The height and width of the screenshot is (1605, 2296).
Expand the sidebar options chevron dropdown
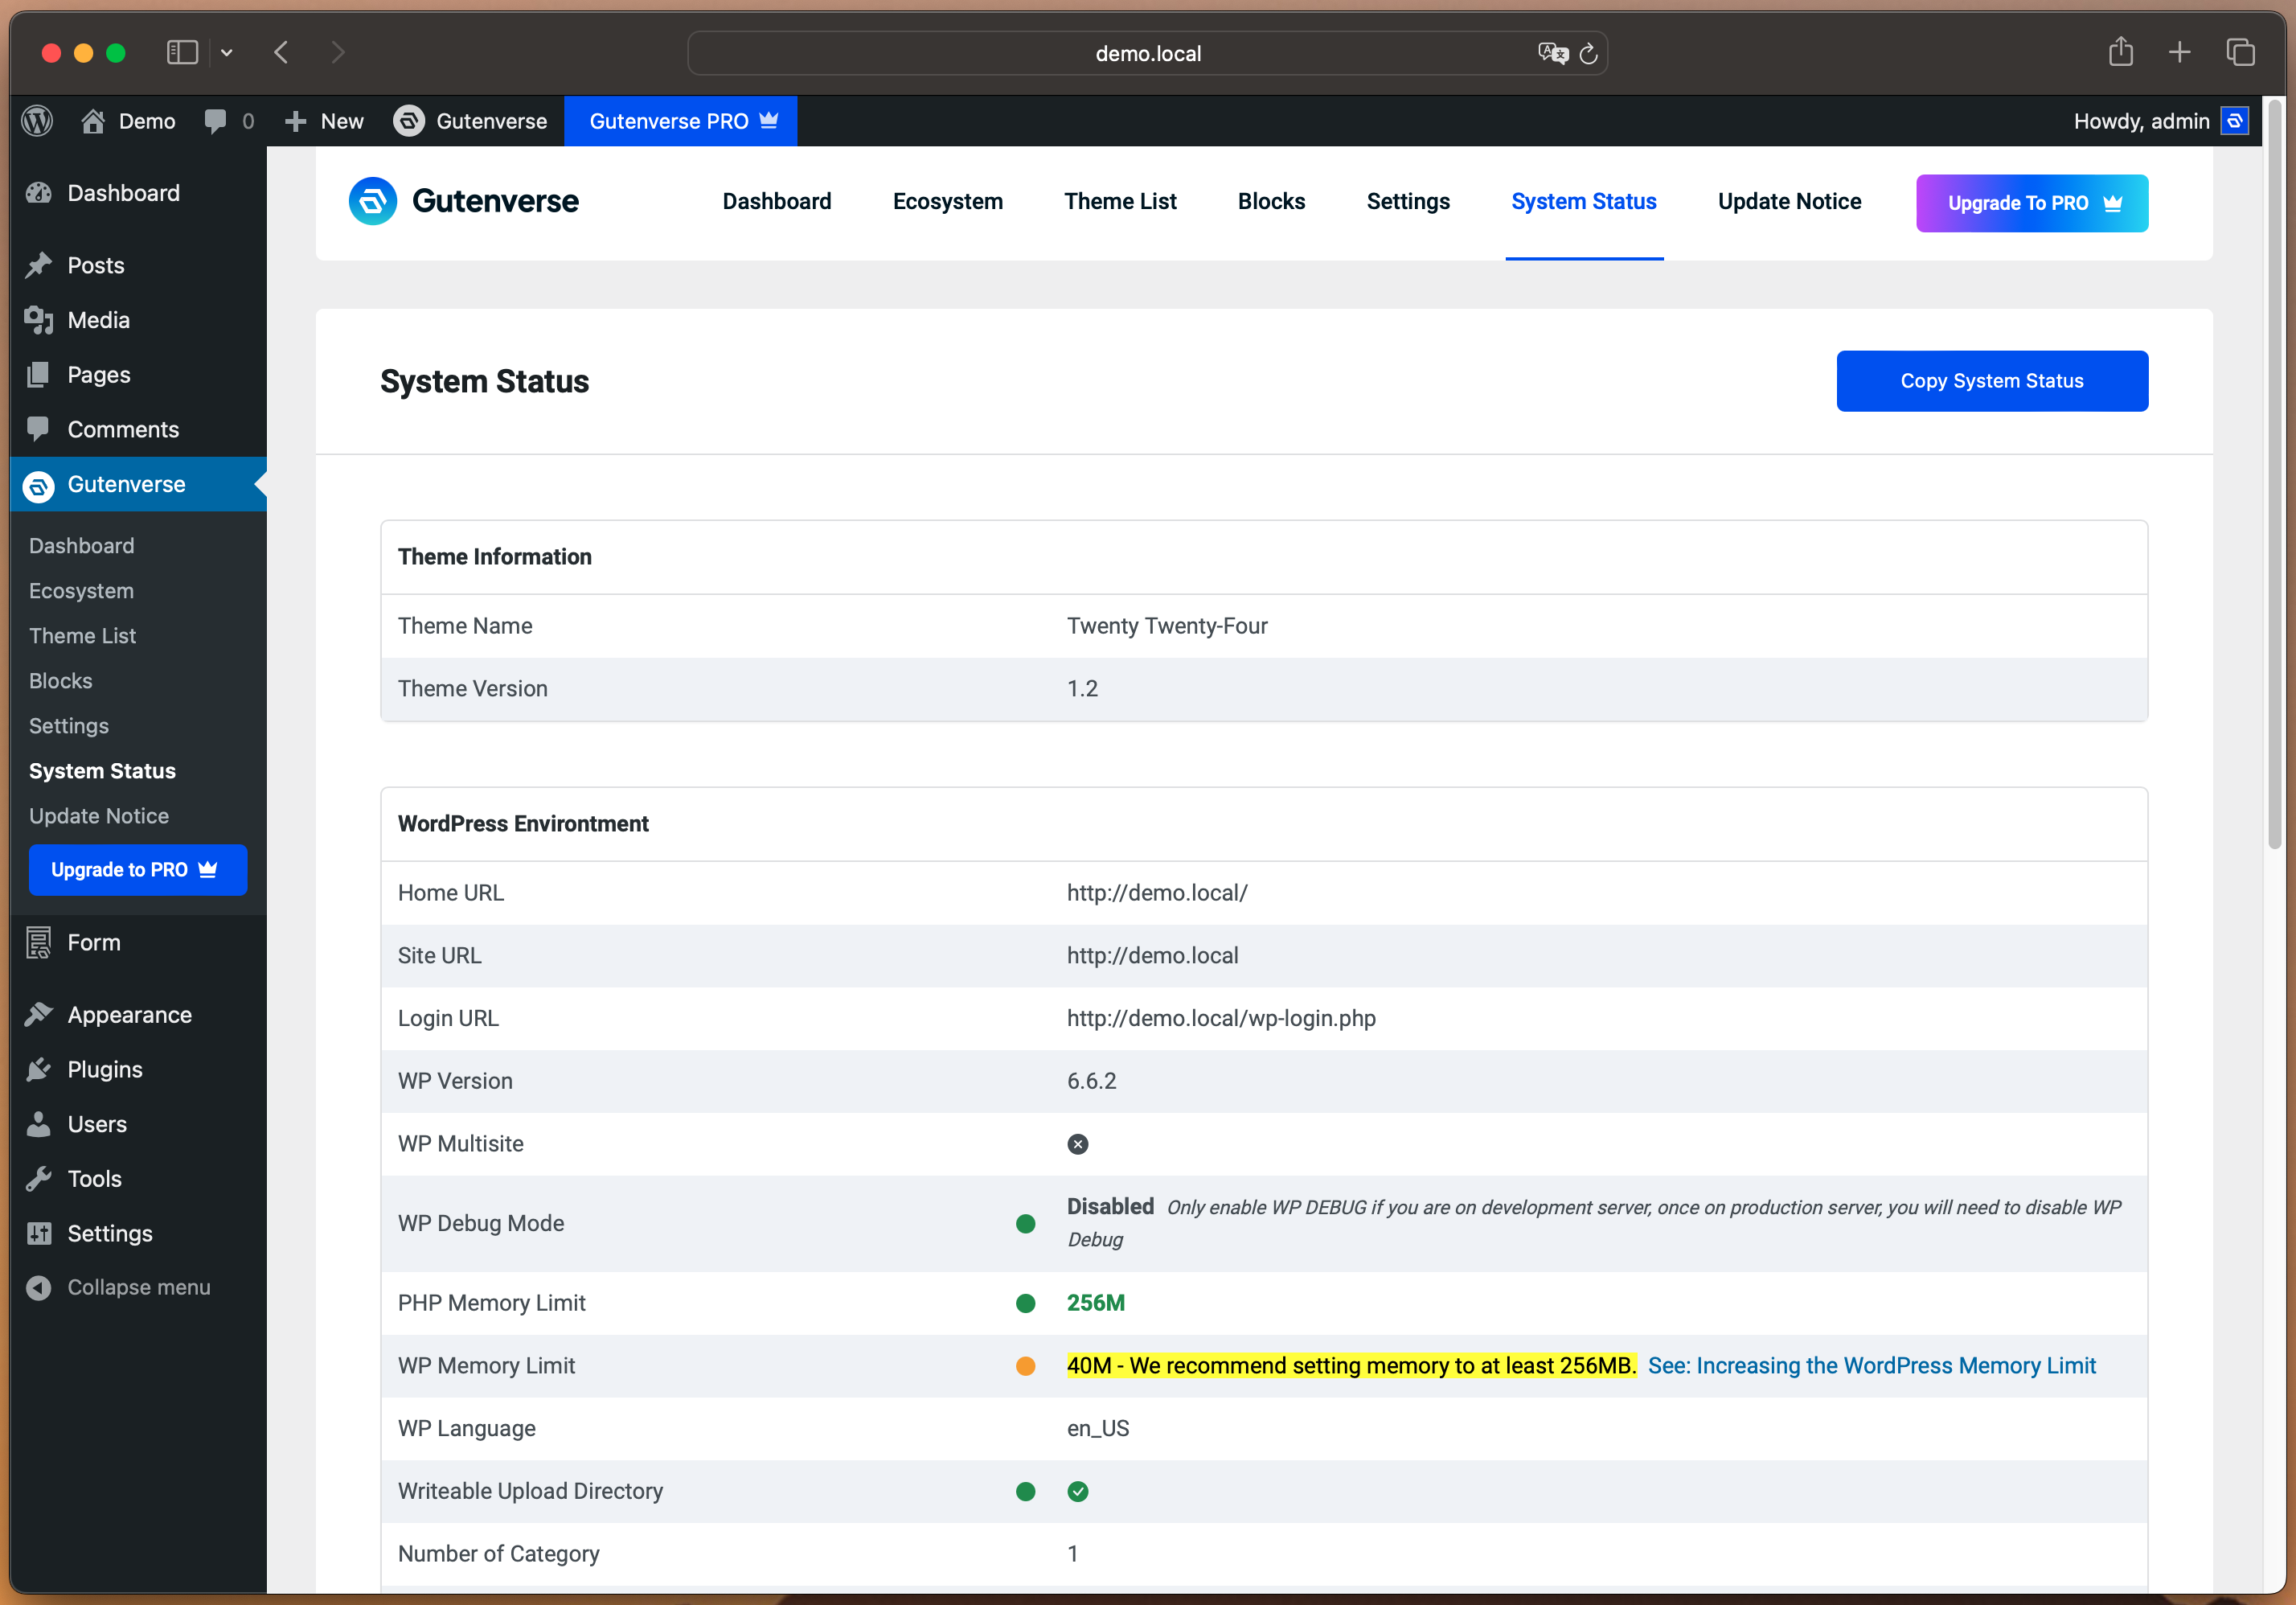[227, 52]
